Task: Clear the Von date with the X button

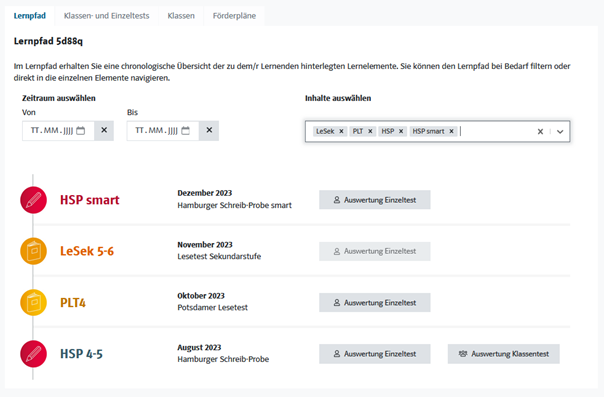Action: pyautogui.click(x=104, y=131)
